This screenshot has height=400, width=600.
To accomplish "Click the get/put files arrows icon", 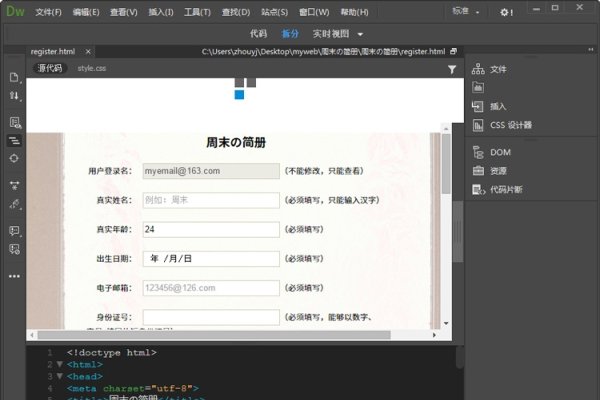I will coord(14,96).
